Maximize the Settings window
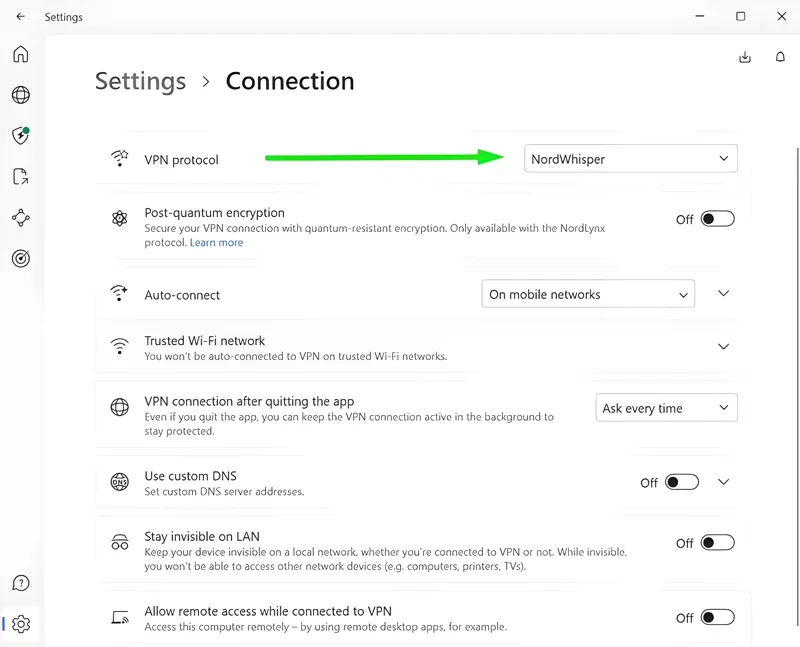The width and height of the screenshot is (800, 647). [x=740, y=16]
